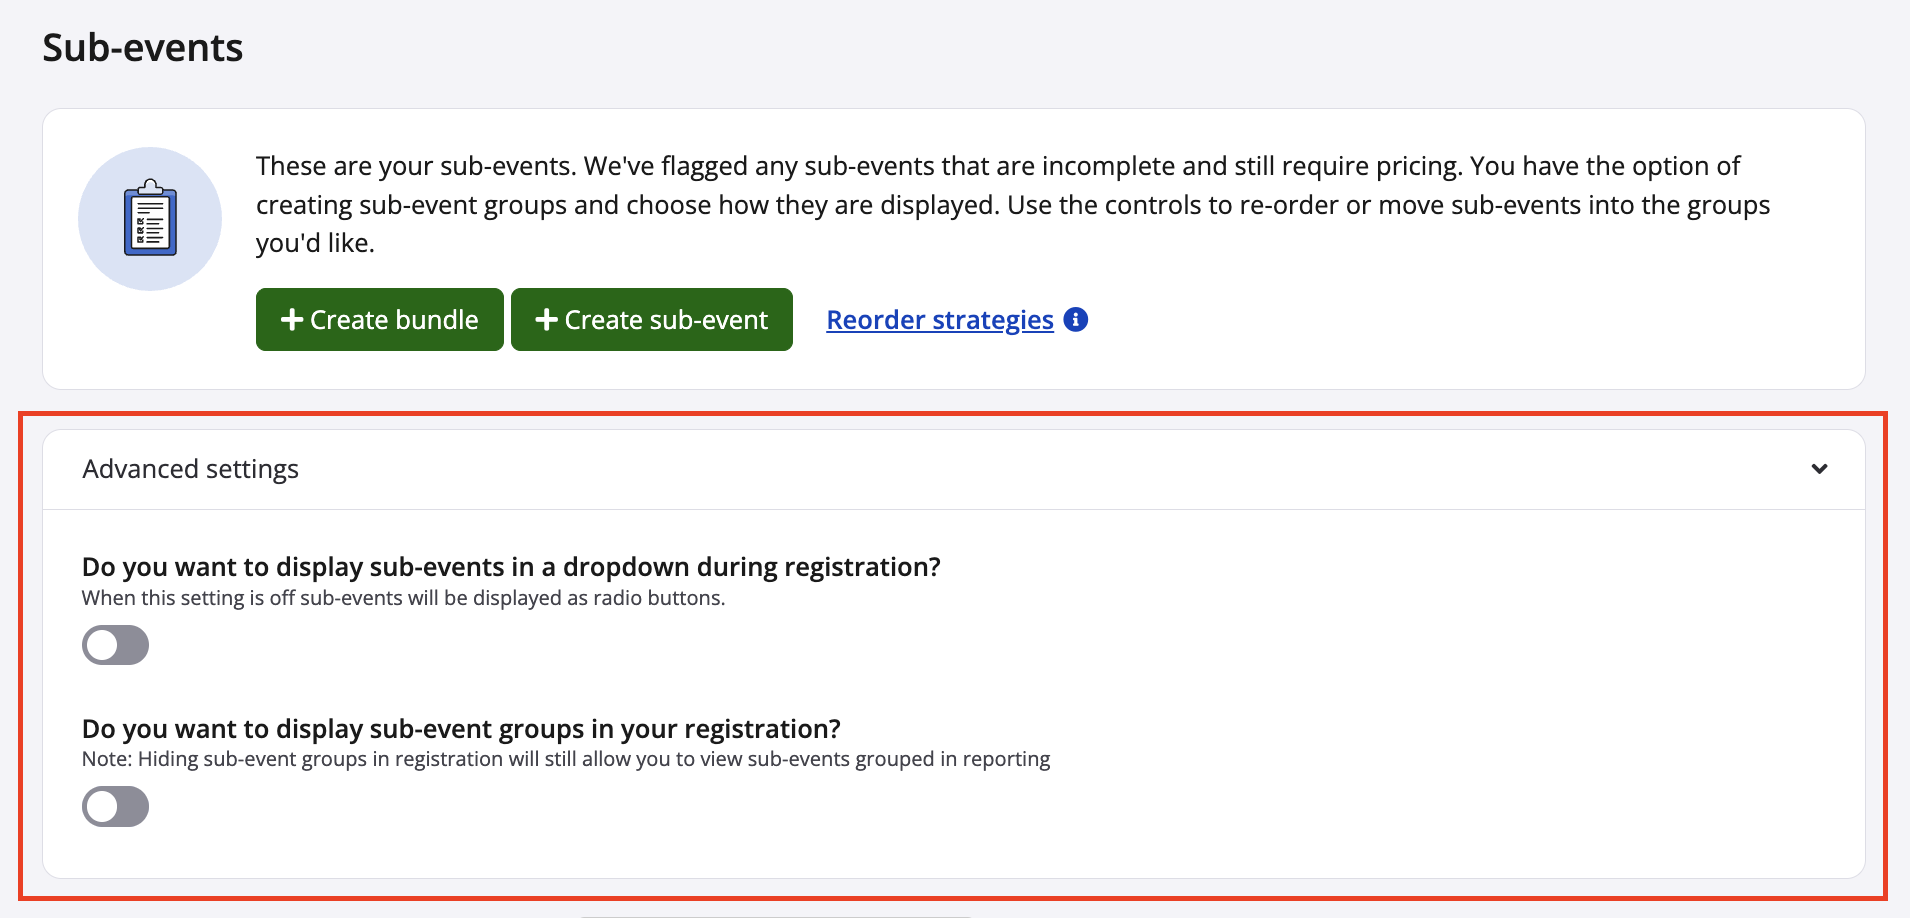Click the plus icon on Create sub-event

pos(546,320)
